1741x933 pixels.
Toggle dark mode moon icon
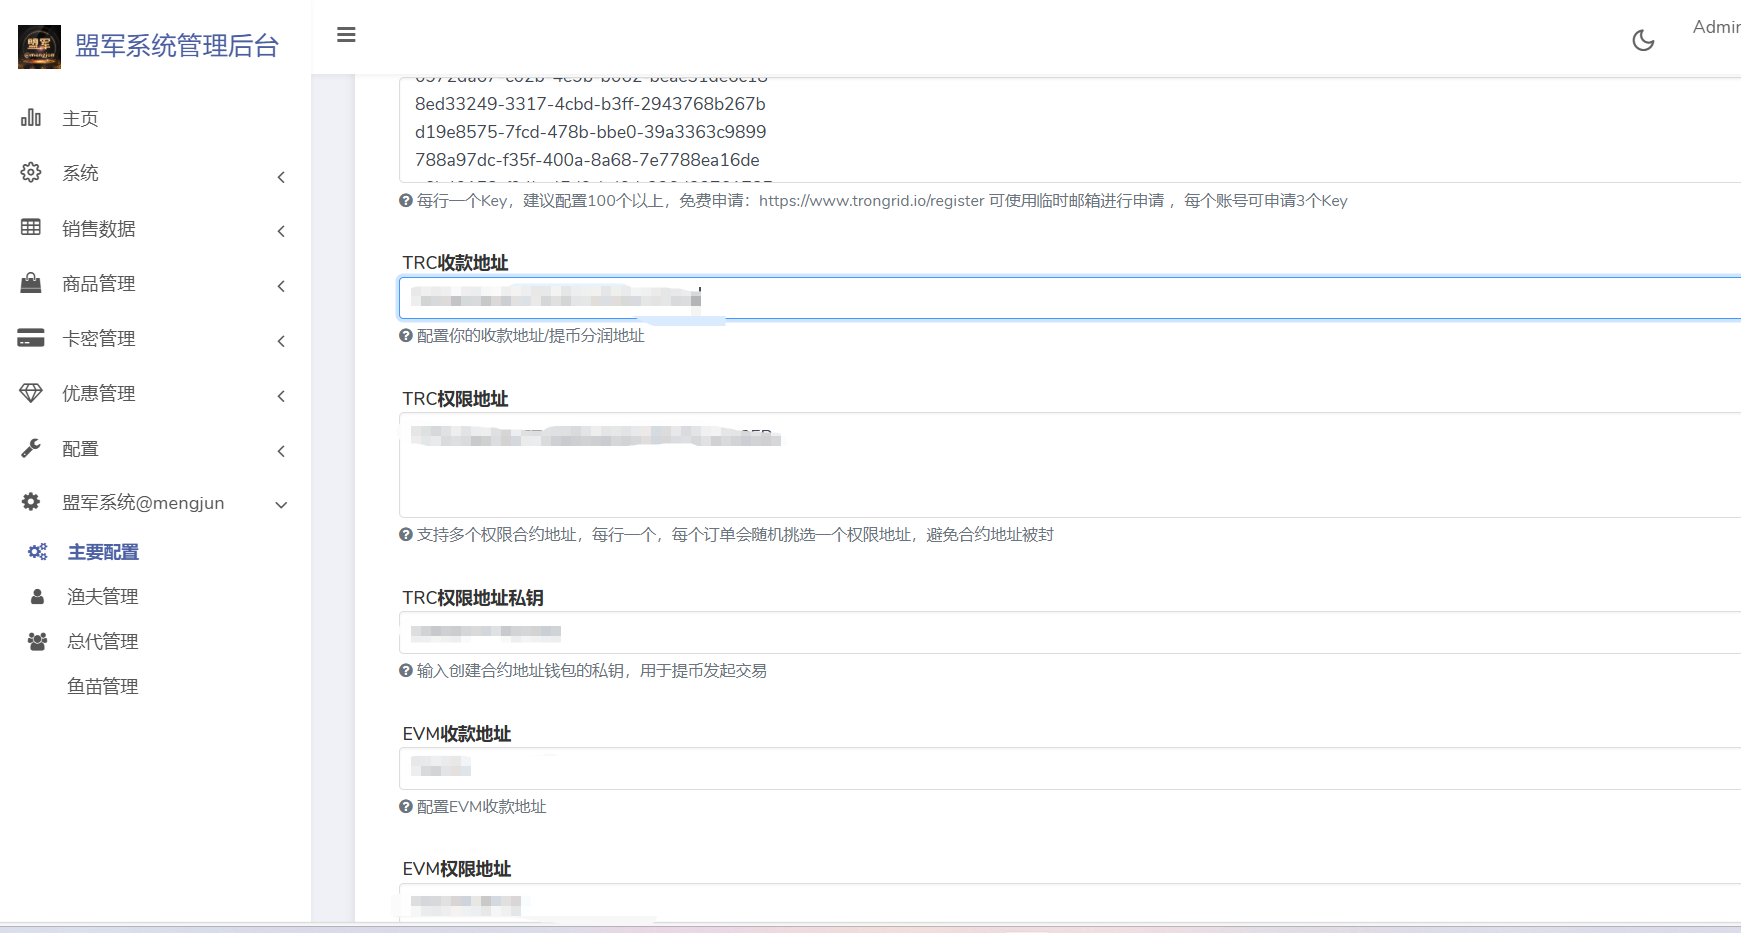point(1643,40)
